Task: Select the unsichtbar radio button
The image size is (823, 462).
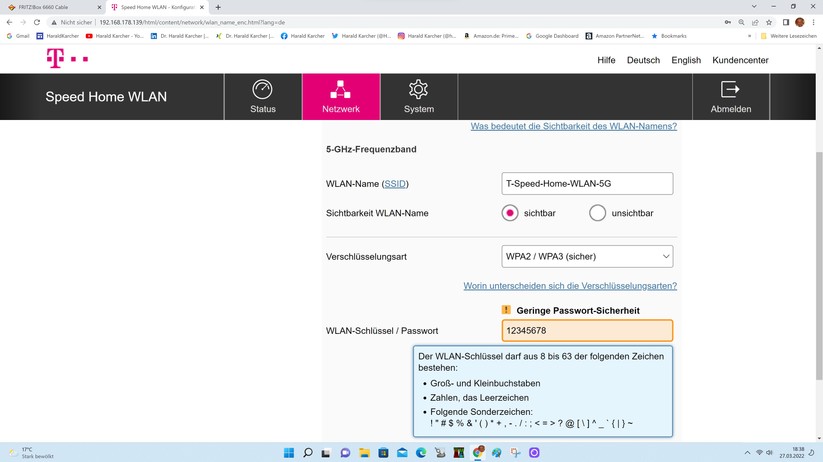Action: (x=597, y=213)
